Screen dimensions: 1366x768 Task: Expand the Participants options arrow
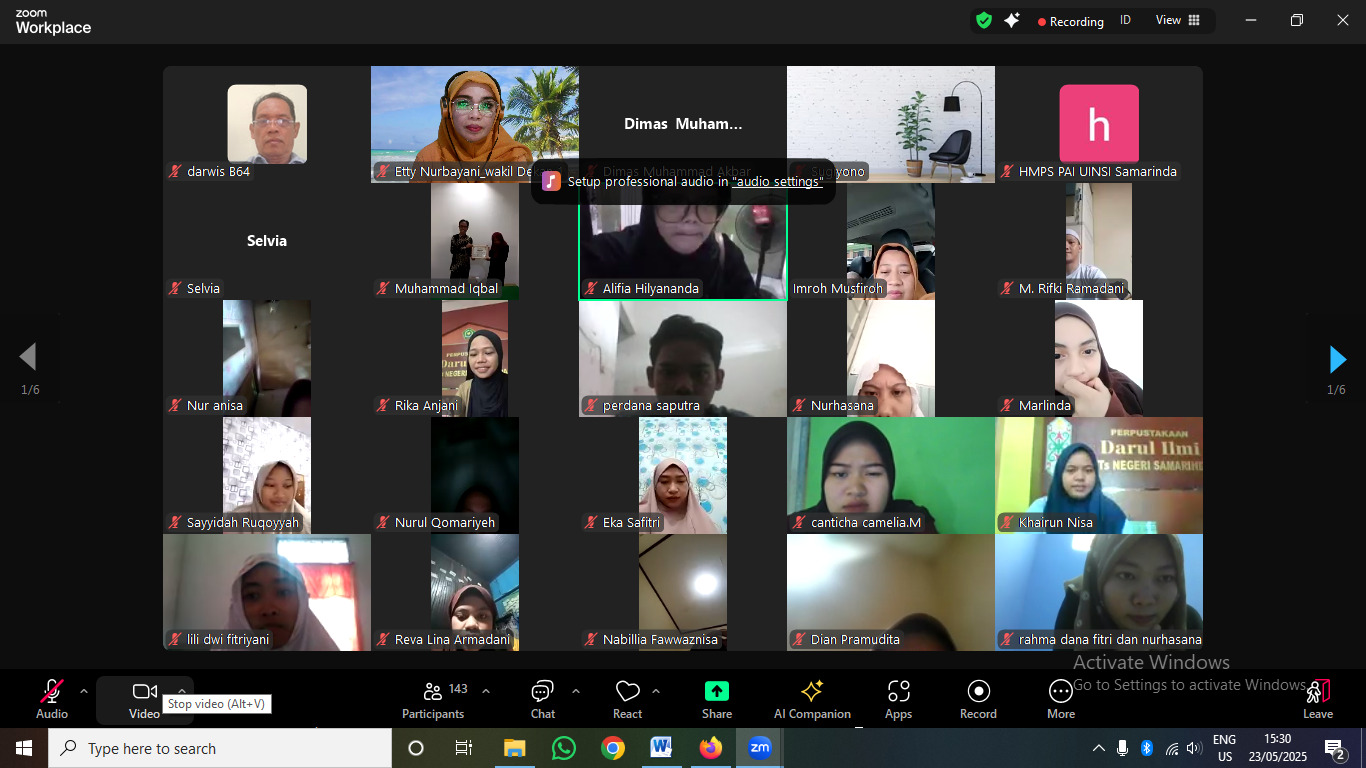(486, 691)
